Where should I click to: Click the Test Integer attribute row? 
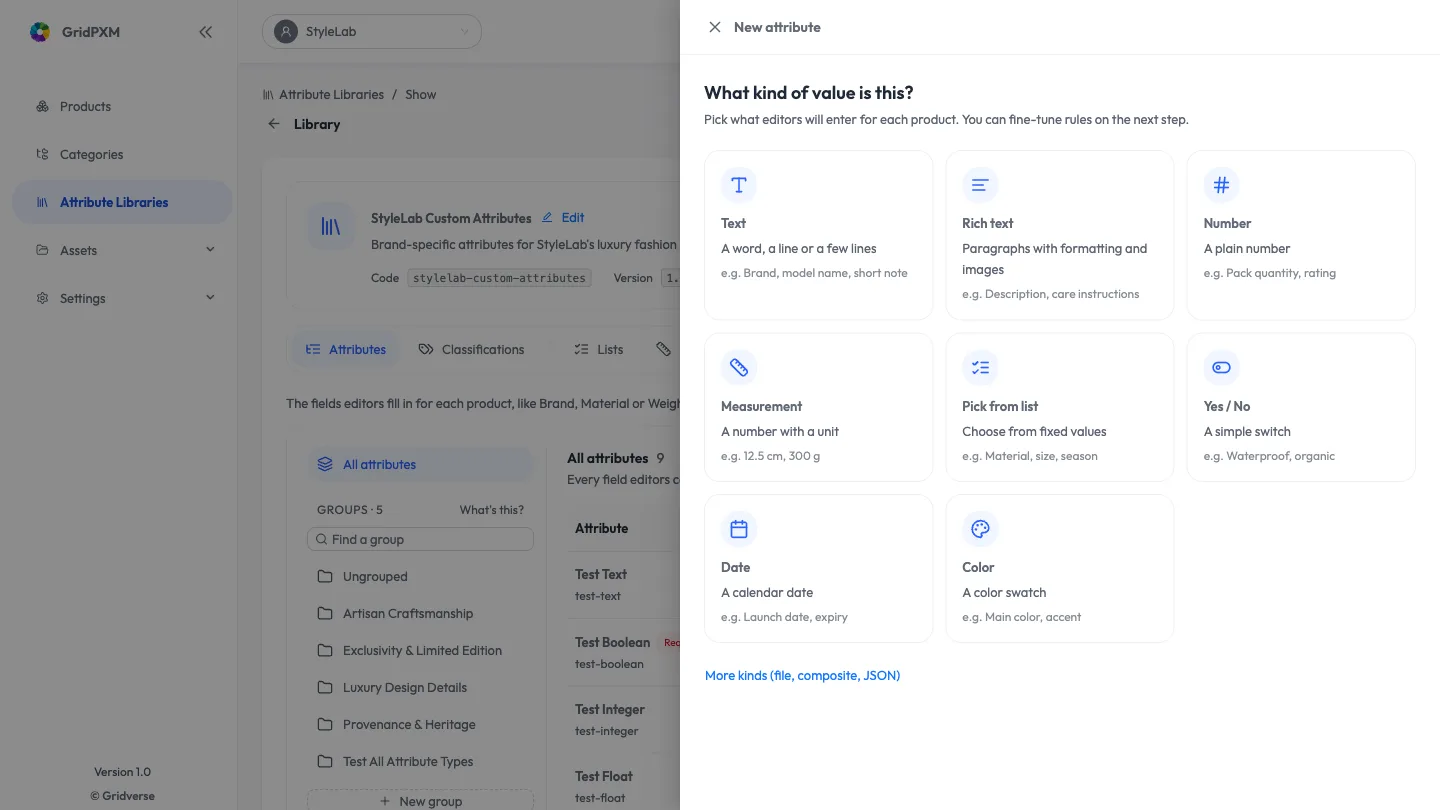coord(623,720)
